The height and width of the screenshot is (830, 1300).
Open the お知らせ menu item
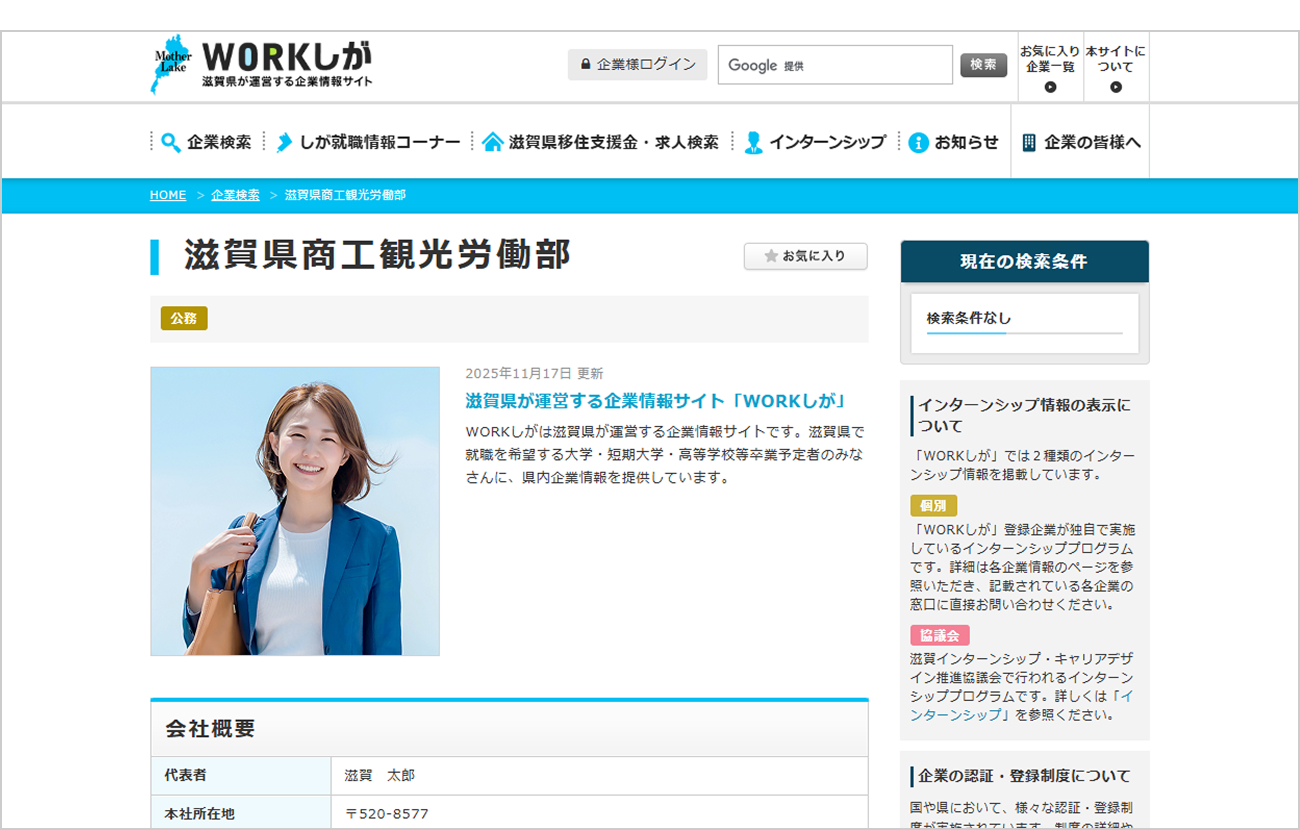tap(966, 142)
